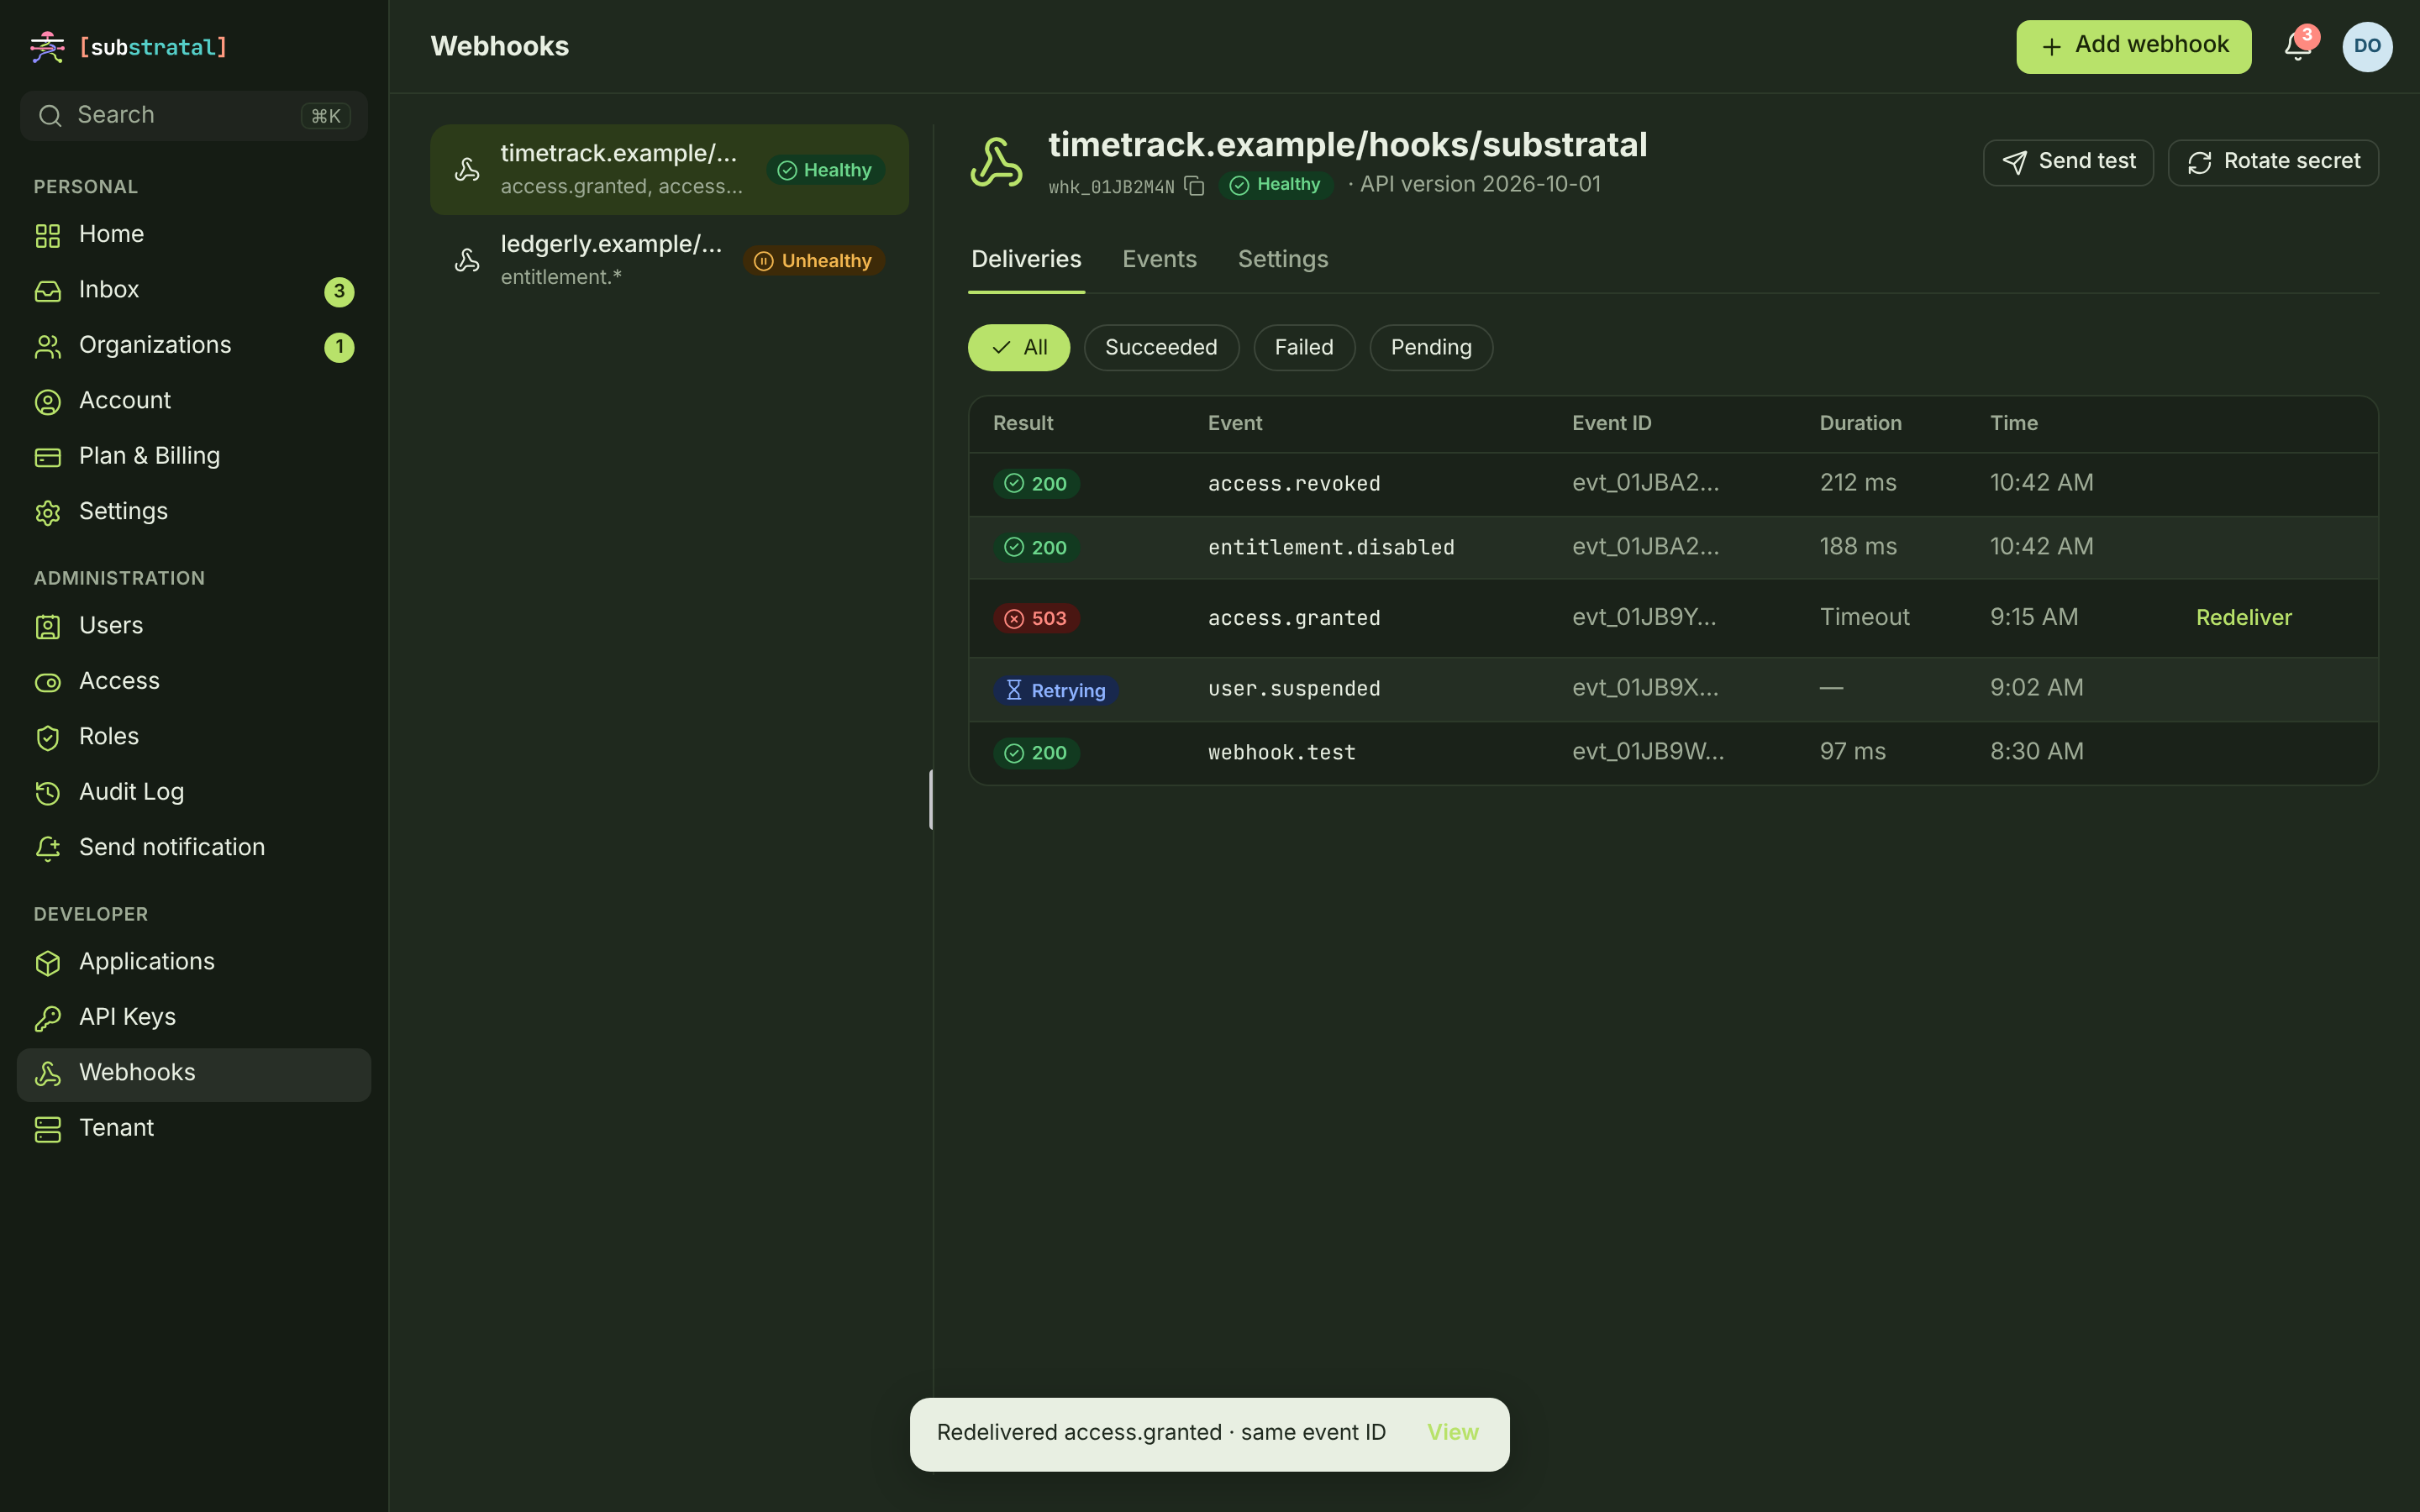
Task: Switch to the webhook Settings tab
Action: tap(1283, 260)
